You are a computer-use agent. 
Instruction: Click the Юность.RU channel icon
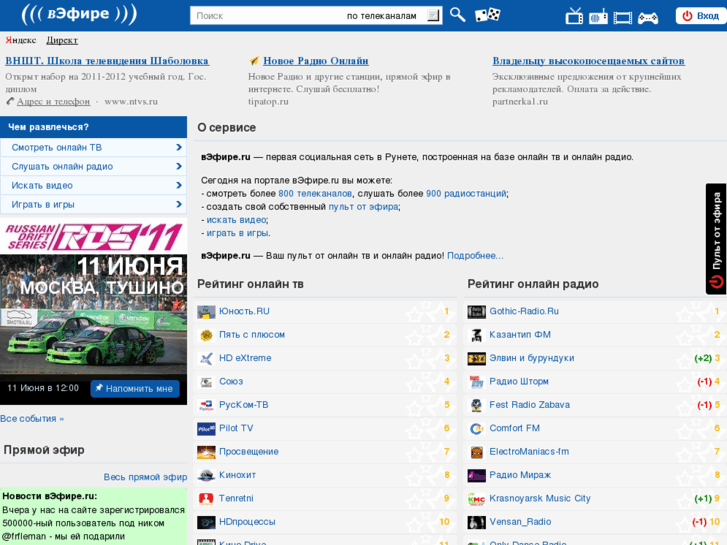(x=206, y=312)
